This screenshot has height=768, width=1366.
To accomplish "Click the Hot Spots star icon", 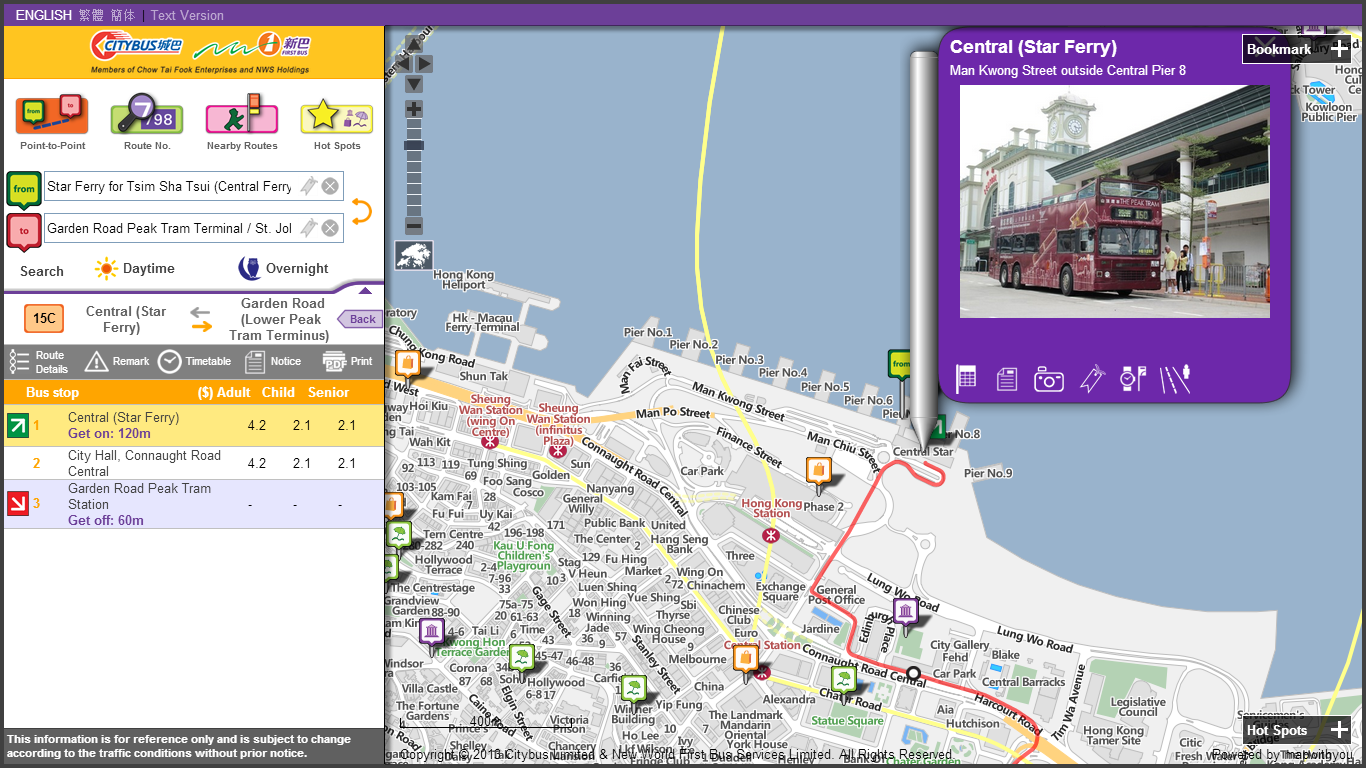I will click(336, 116).
